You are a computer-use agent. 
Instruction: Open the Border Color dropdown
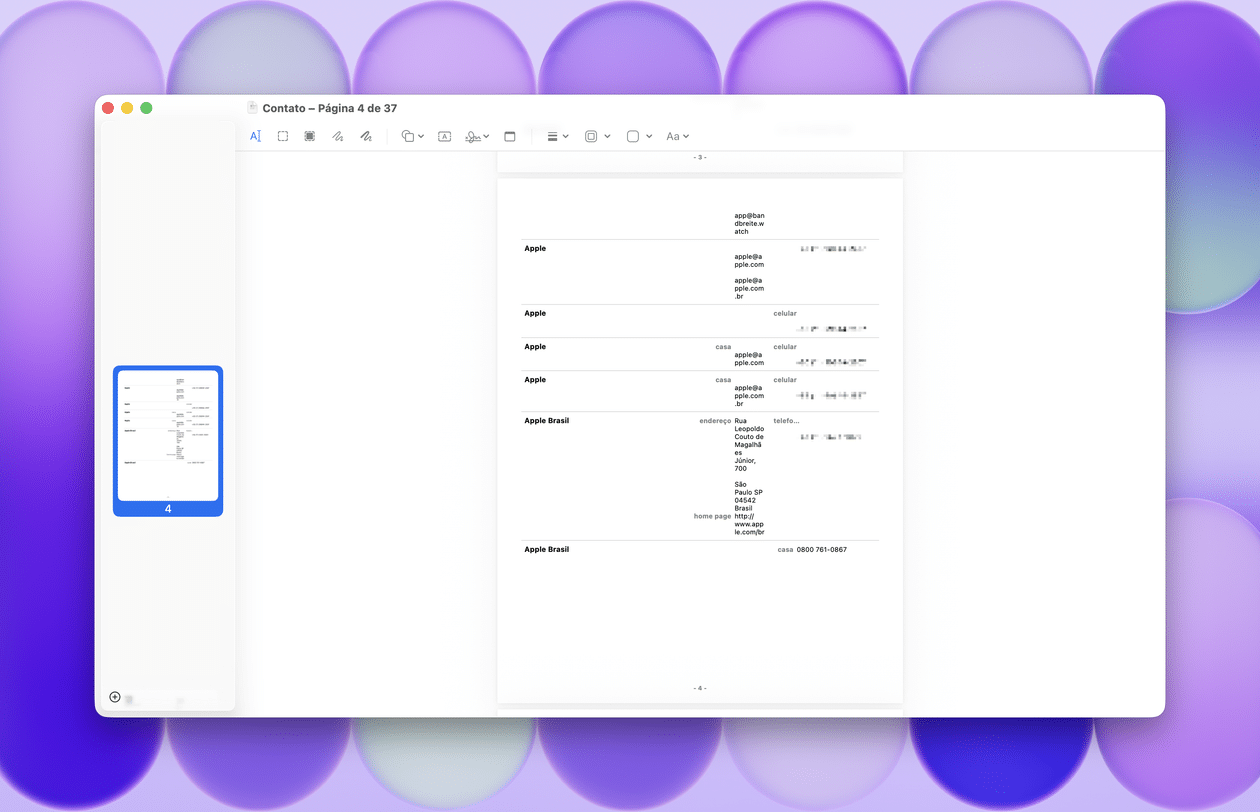597,136
